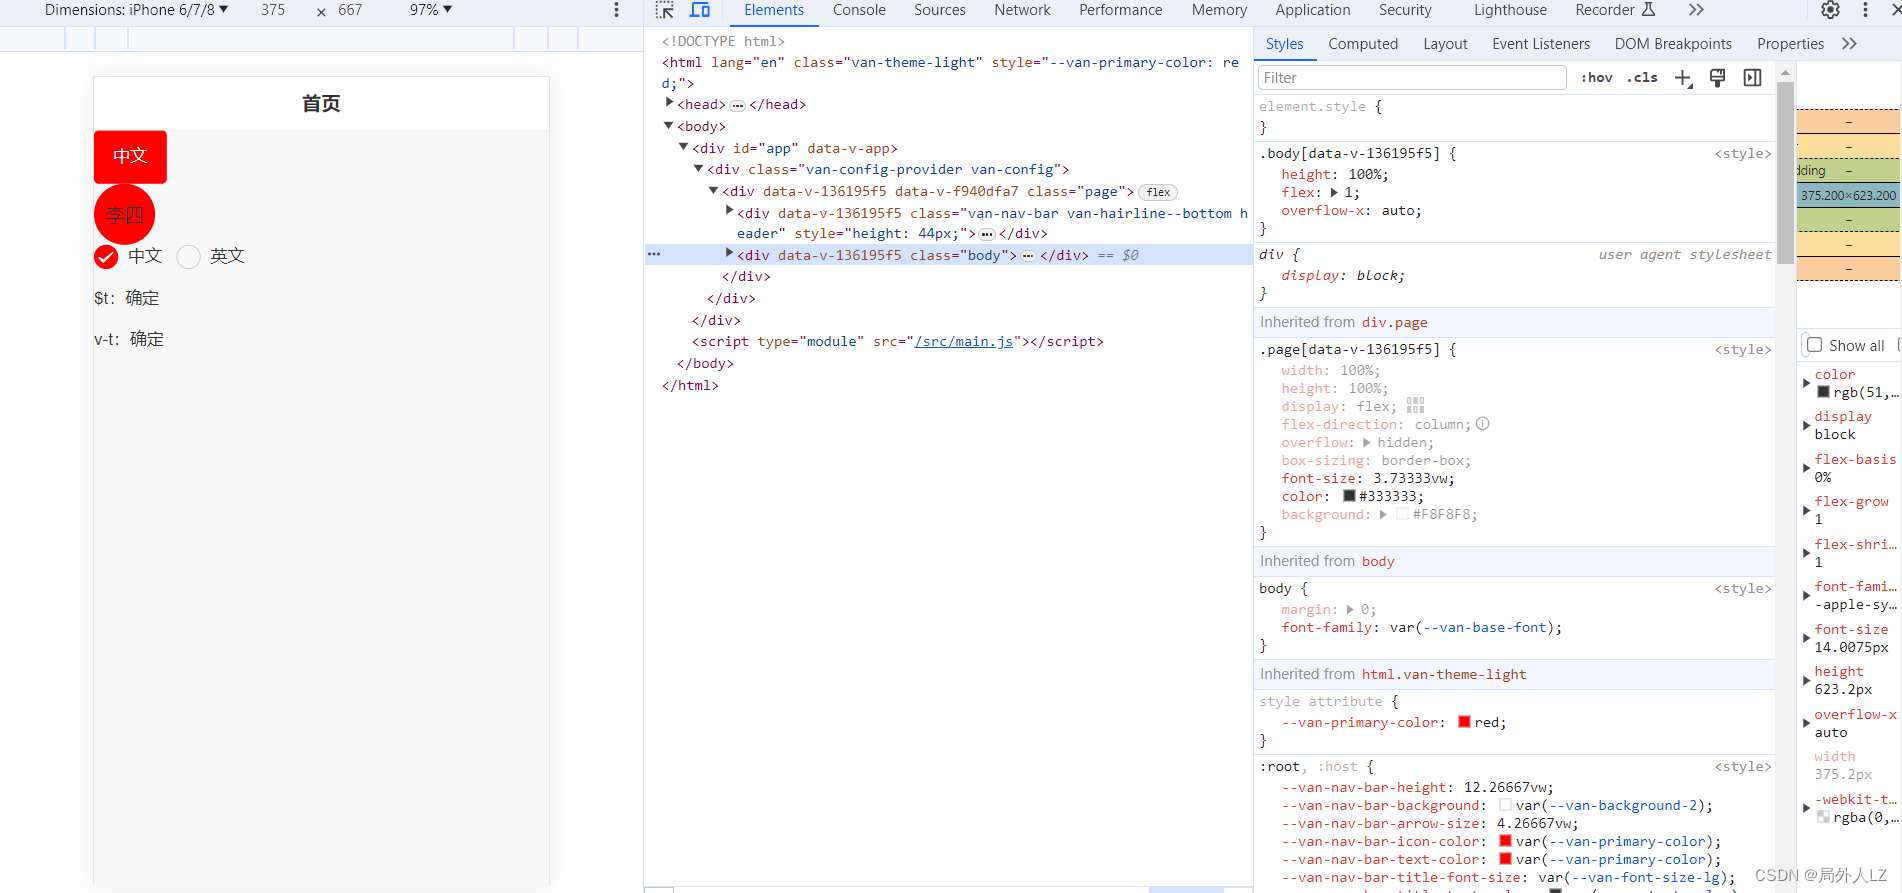Open the Security tab
Screen dimensions: 1902x893
coord(1405,10)
